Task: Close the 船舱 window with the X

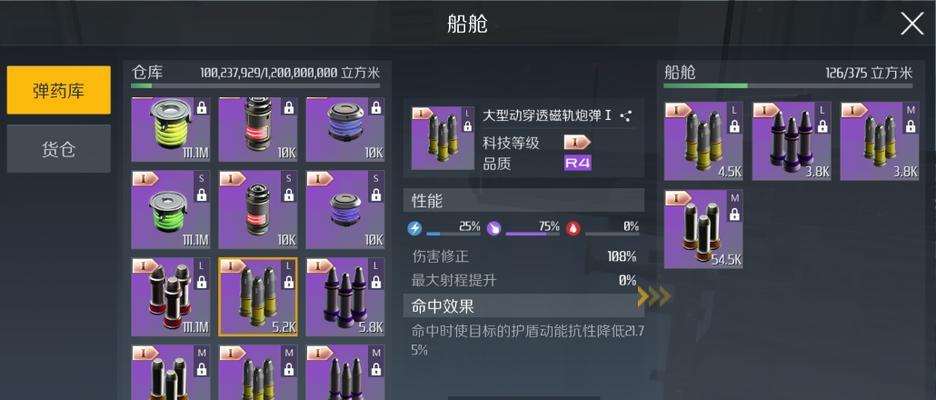Action: click(x=912, y=24)
